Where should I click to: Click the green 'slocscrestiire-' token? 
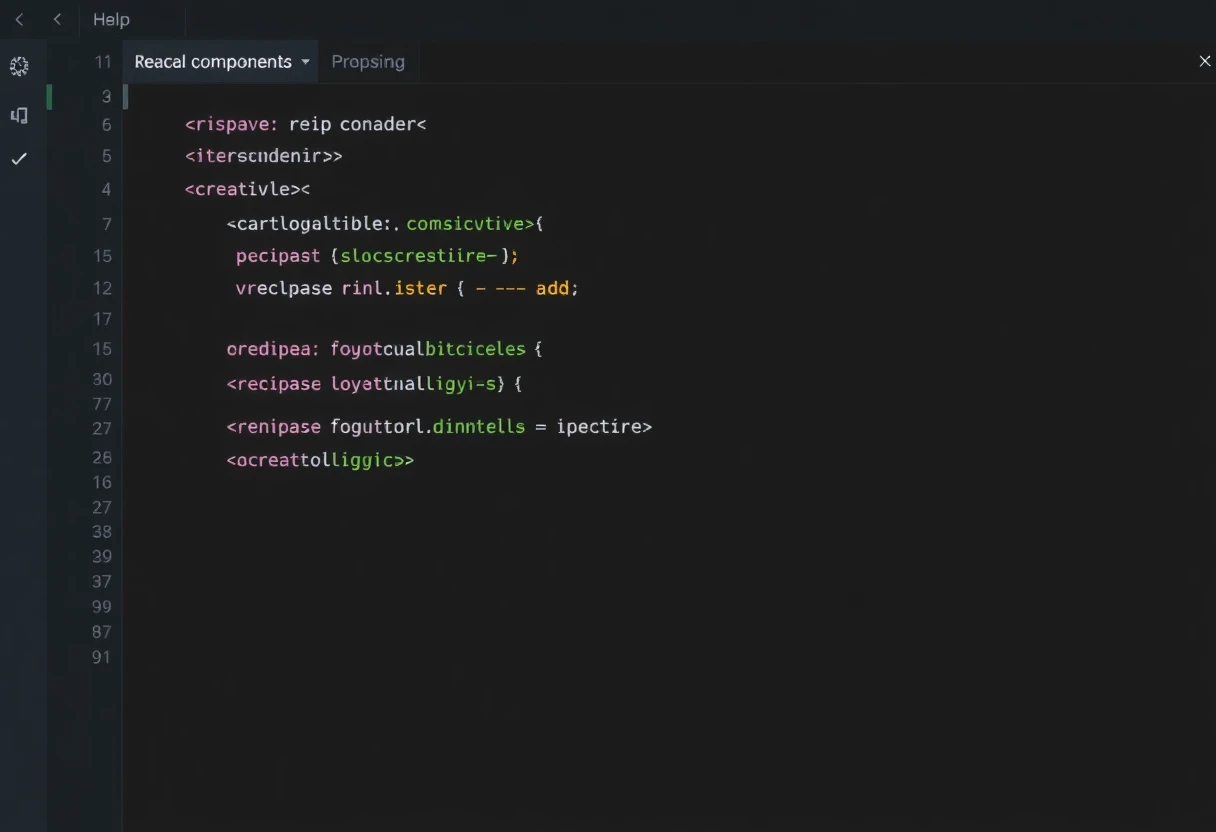tap(419, 256)
